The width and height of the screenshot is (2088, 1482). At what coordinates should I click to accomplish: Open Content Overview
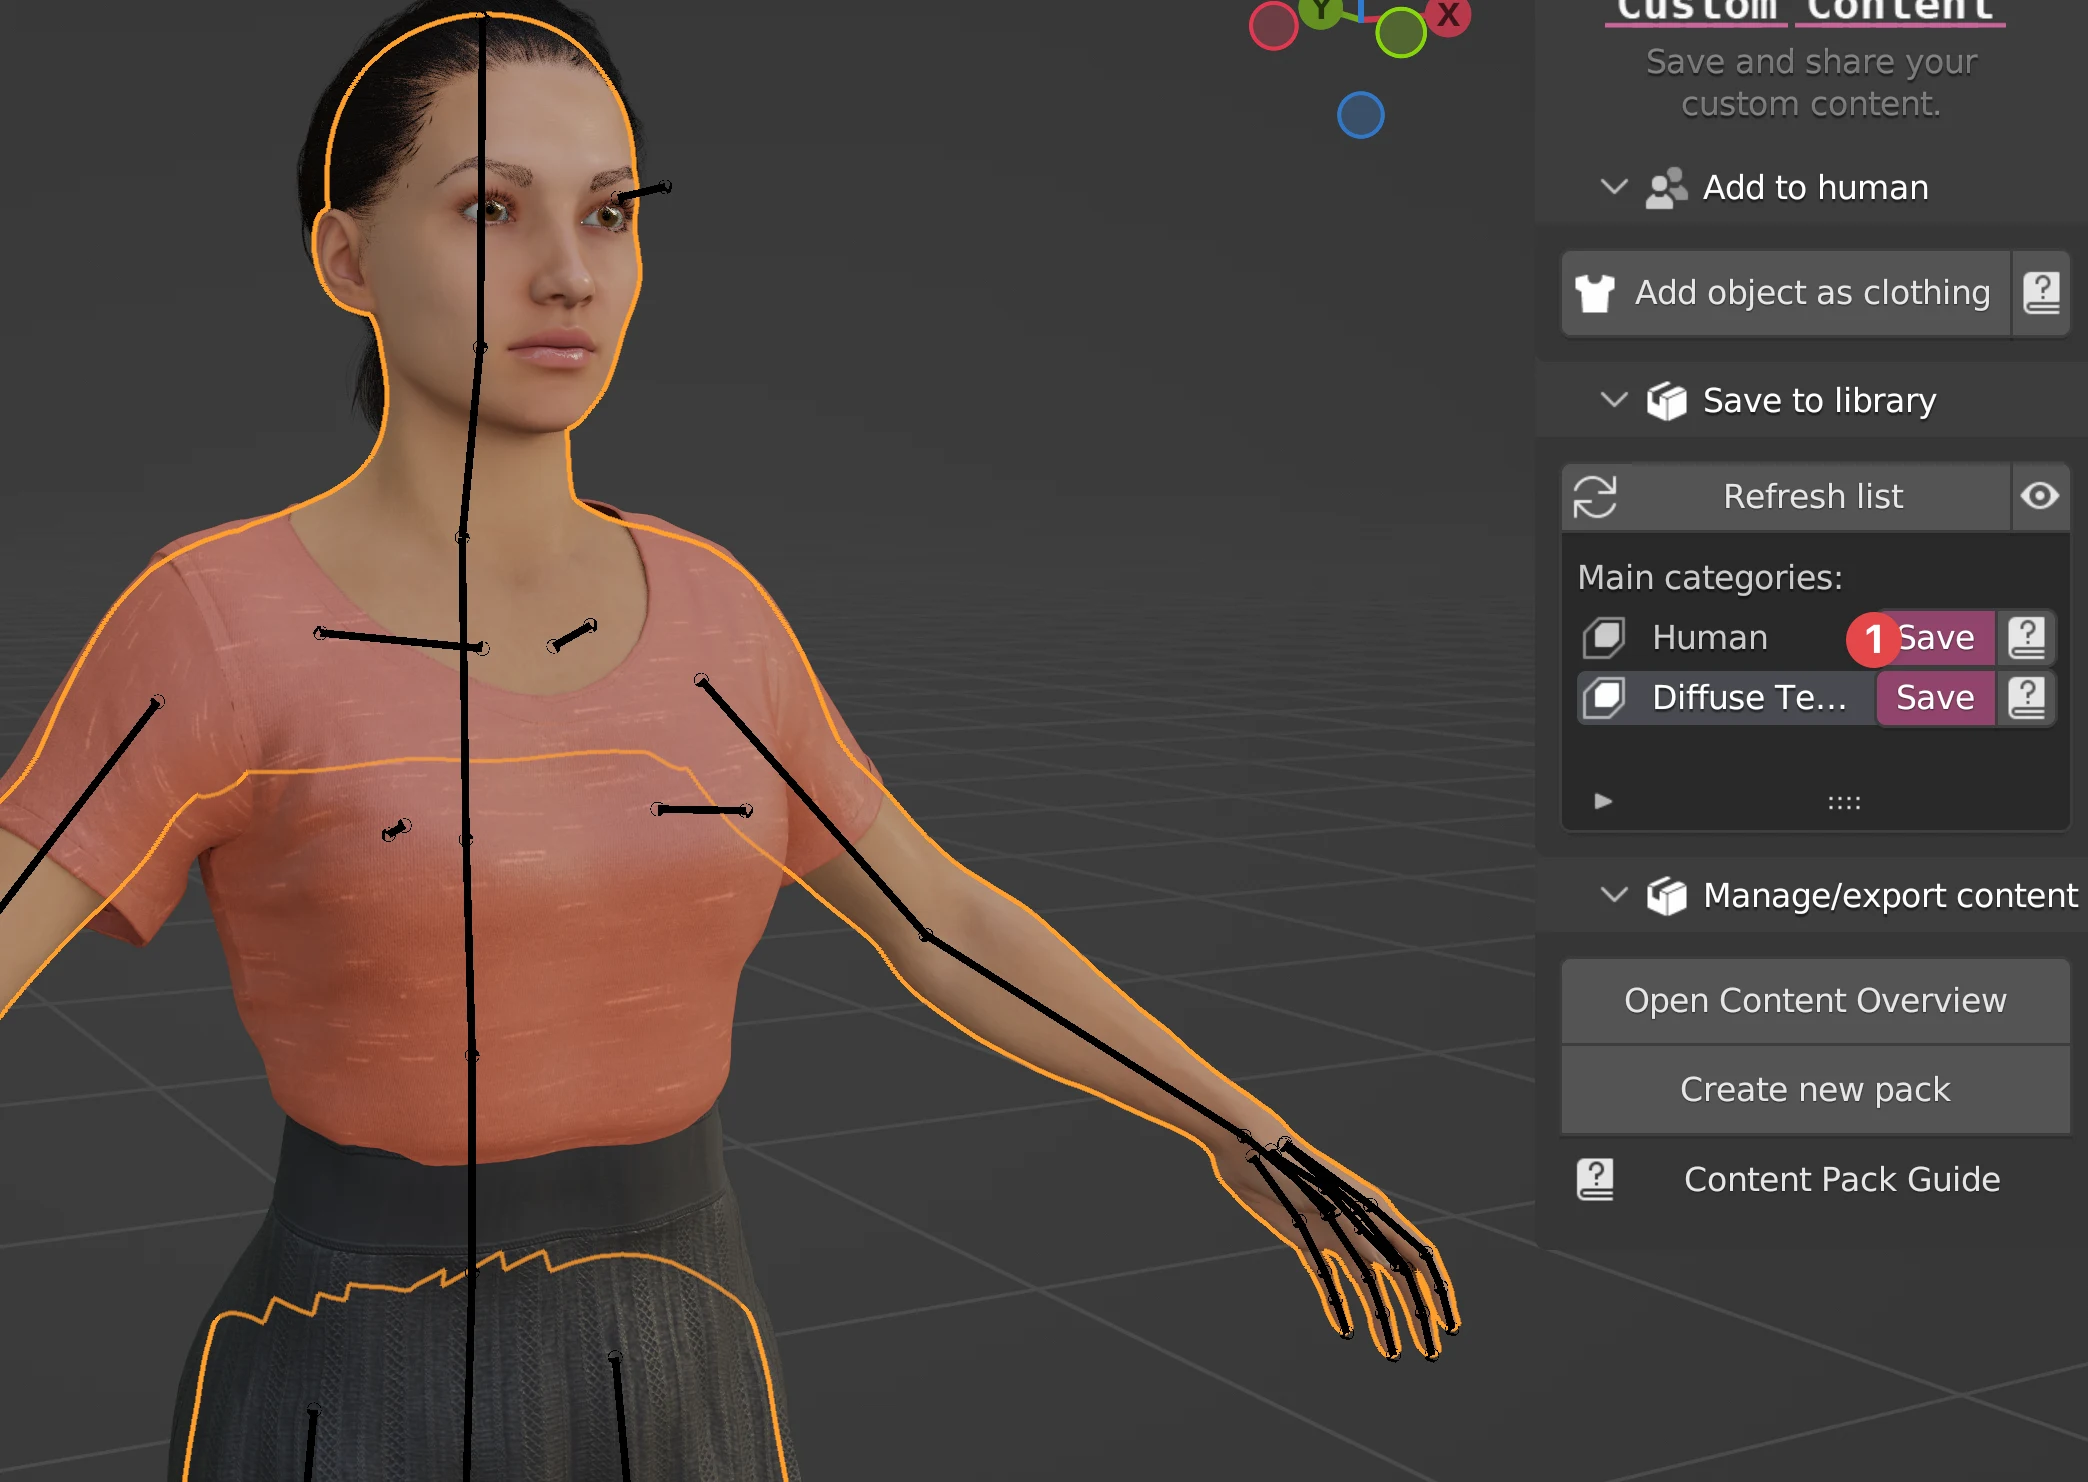click(x=1815, y=1001)
